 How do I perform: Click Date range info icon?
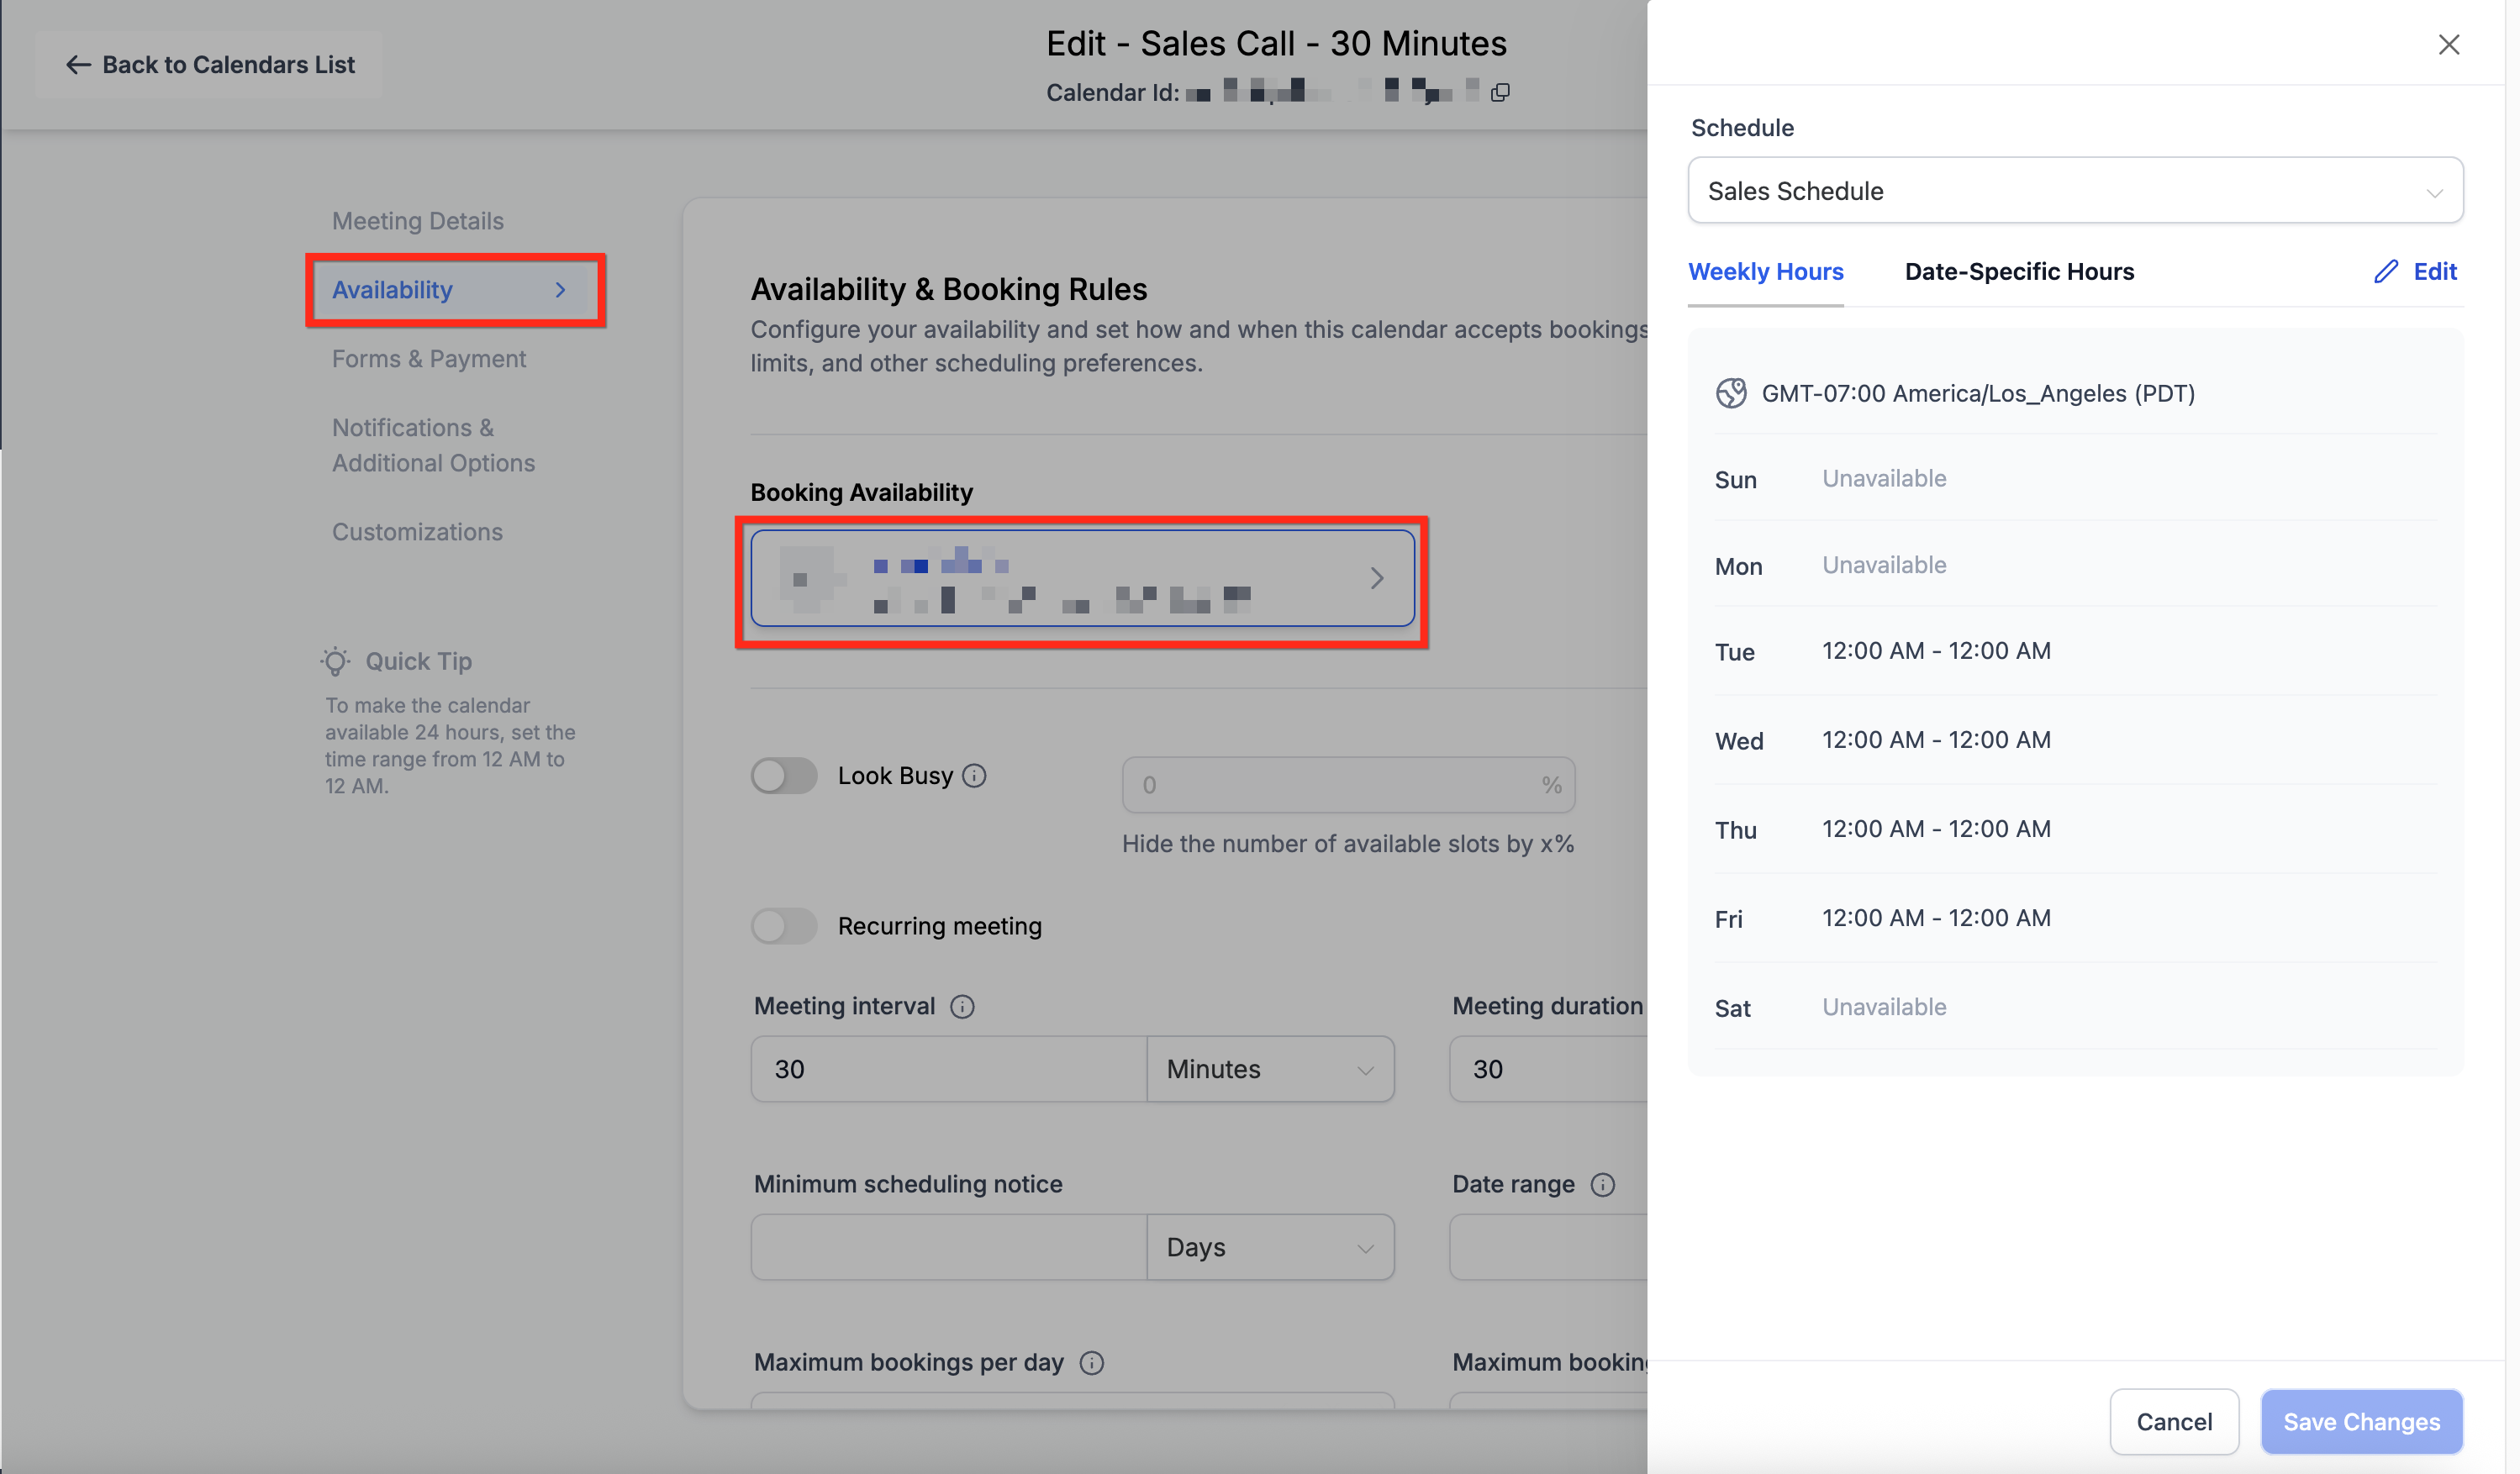[x=1603, y=1185]
